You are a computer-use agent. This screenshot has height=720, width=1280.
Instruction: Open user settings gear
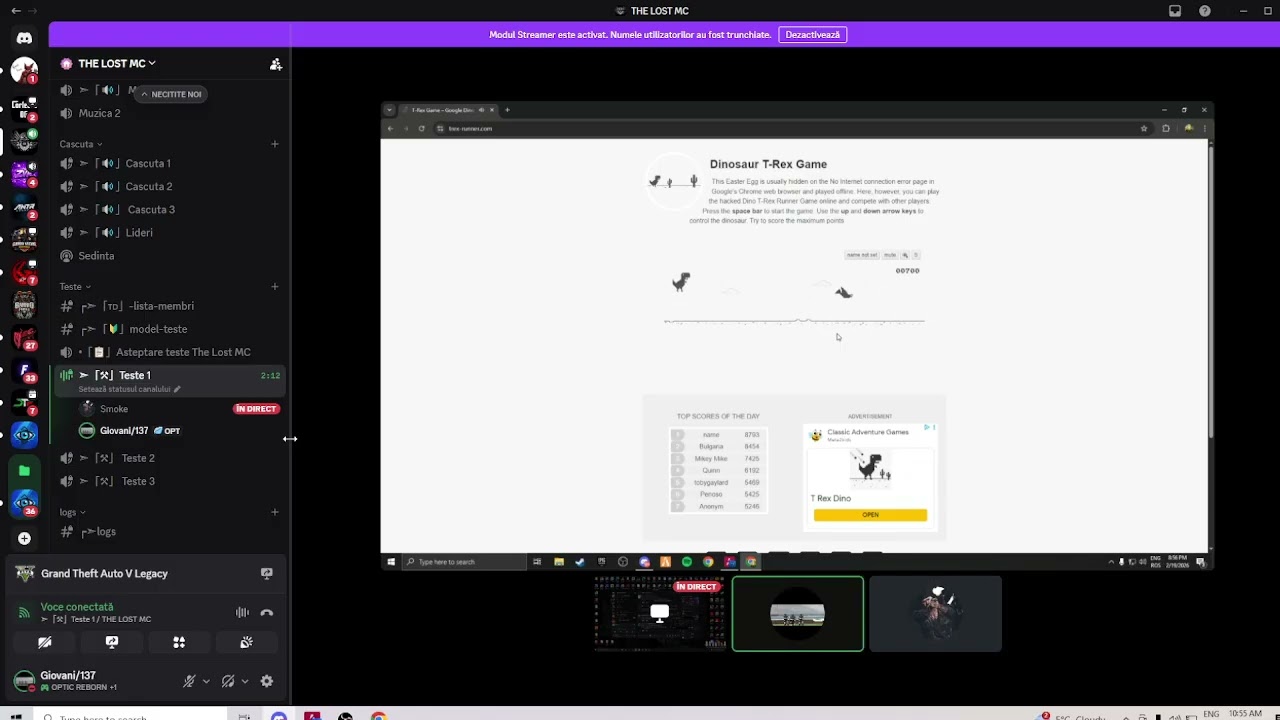[x=267, y=681]
